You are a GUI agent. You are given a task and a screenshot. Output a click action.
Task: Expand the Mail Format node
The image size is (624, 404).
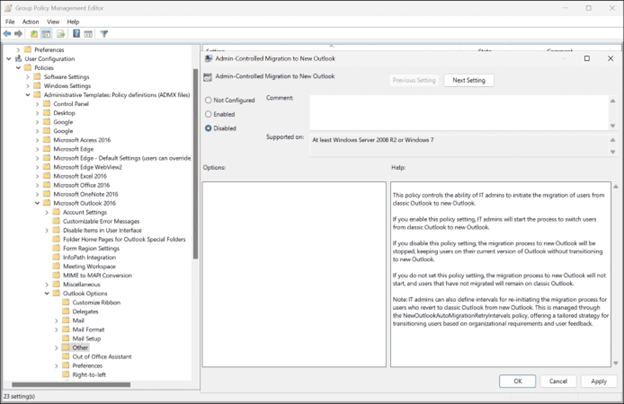click(56, 330)
